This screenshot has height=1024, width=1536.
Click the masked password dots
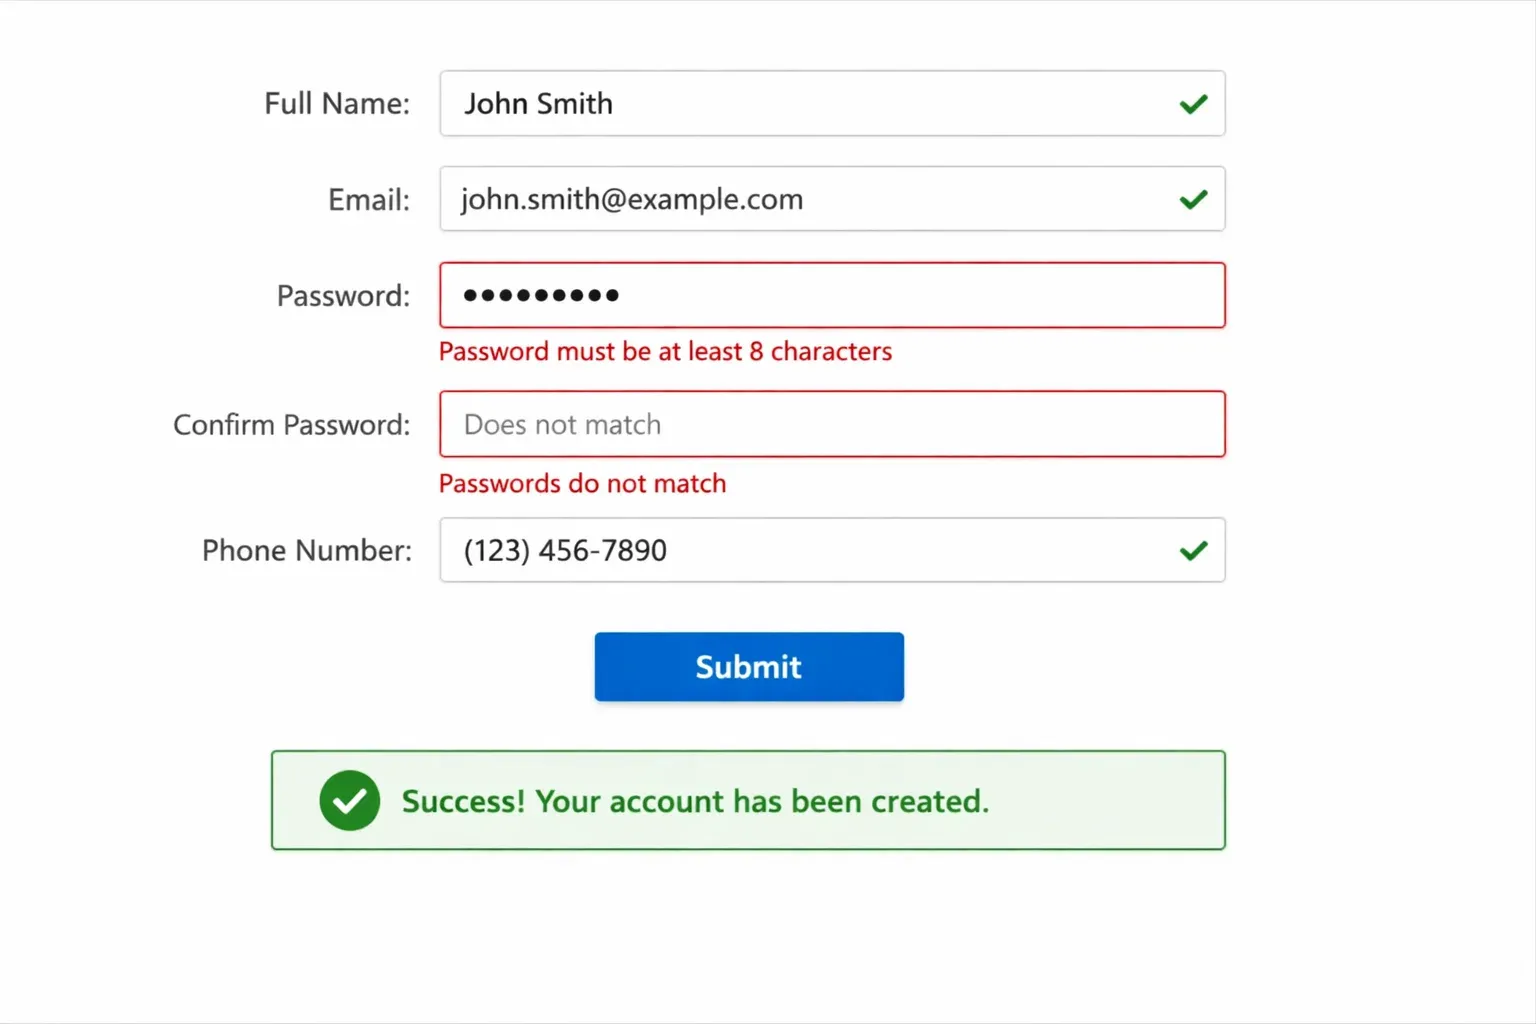point(541,296)
